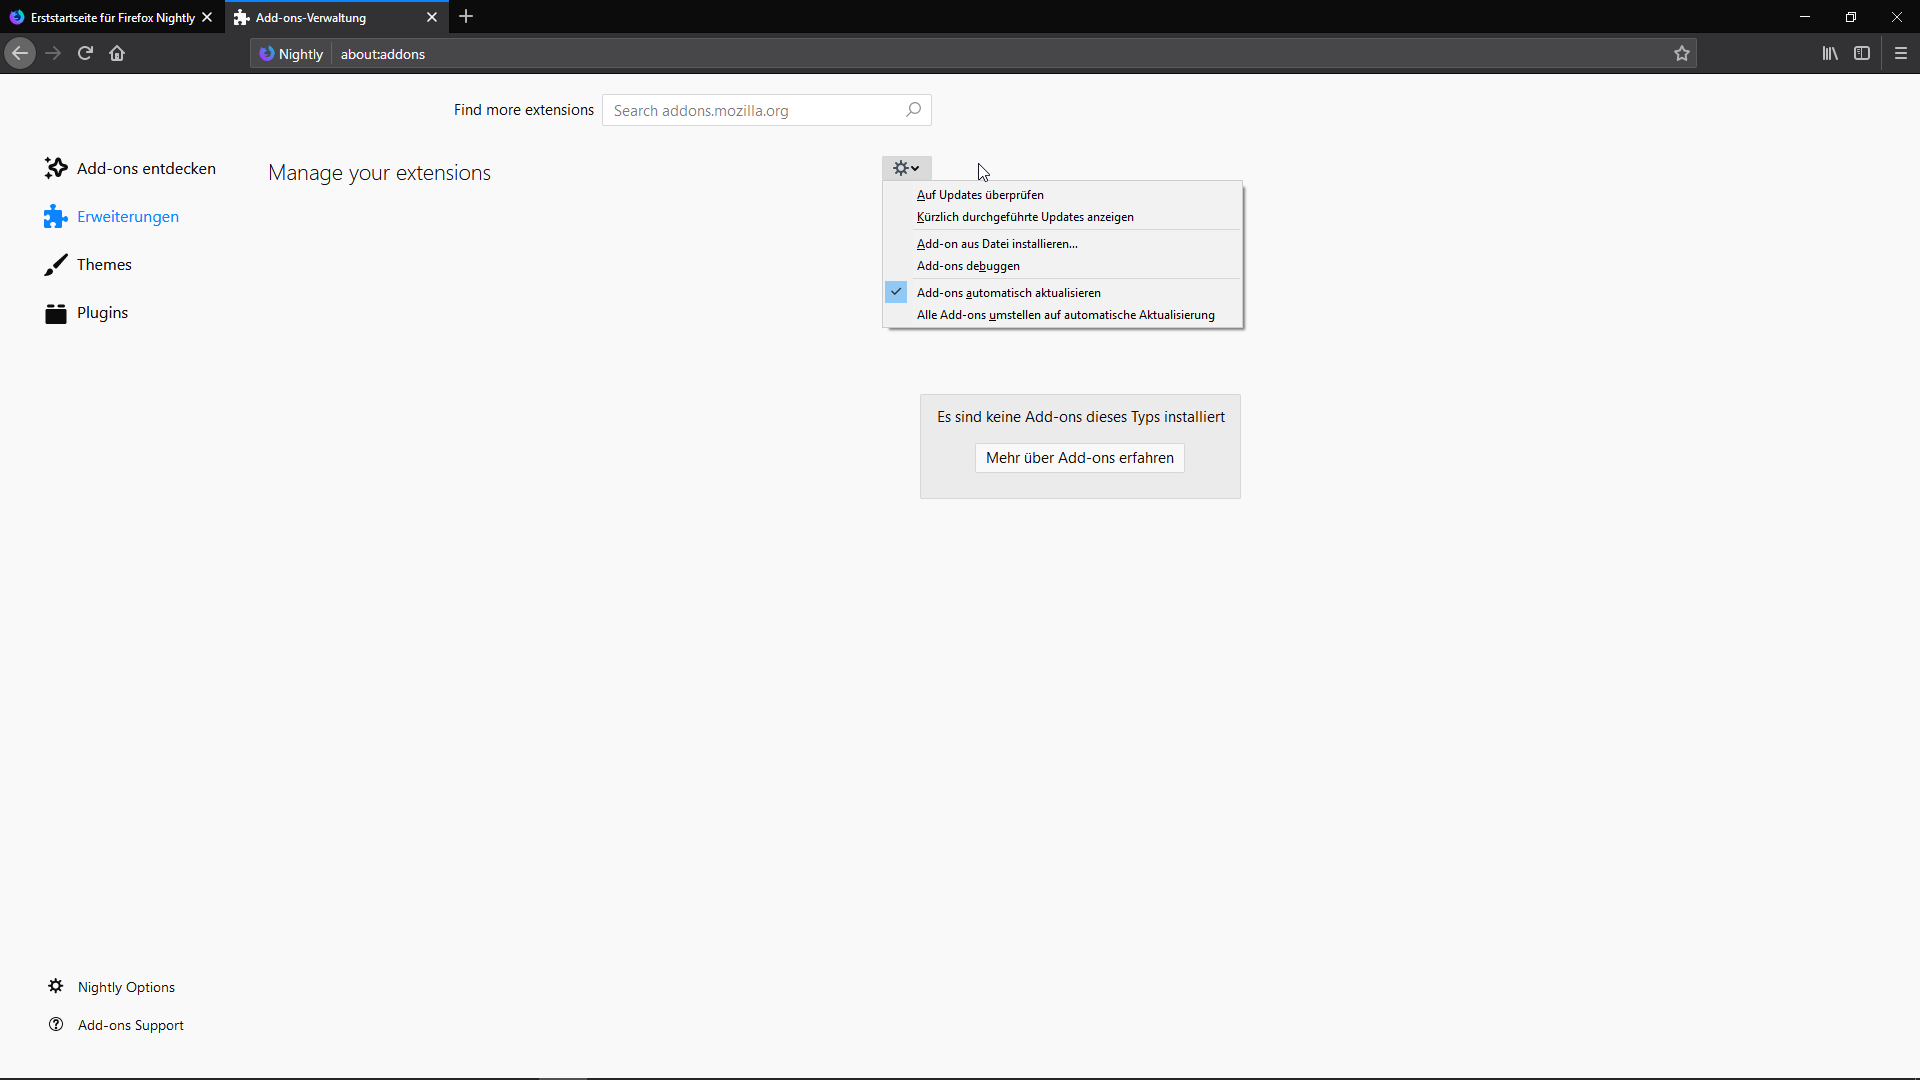1920x1080 pixels.
Task: Open Erweiterungen via puzzle piece icon
Action: [x=55, y=217]
